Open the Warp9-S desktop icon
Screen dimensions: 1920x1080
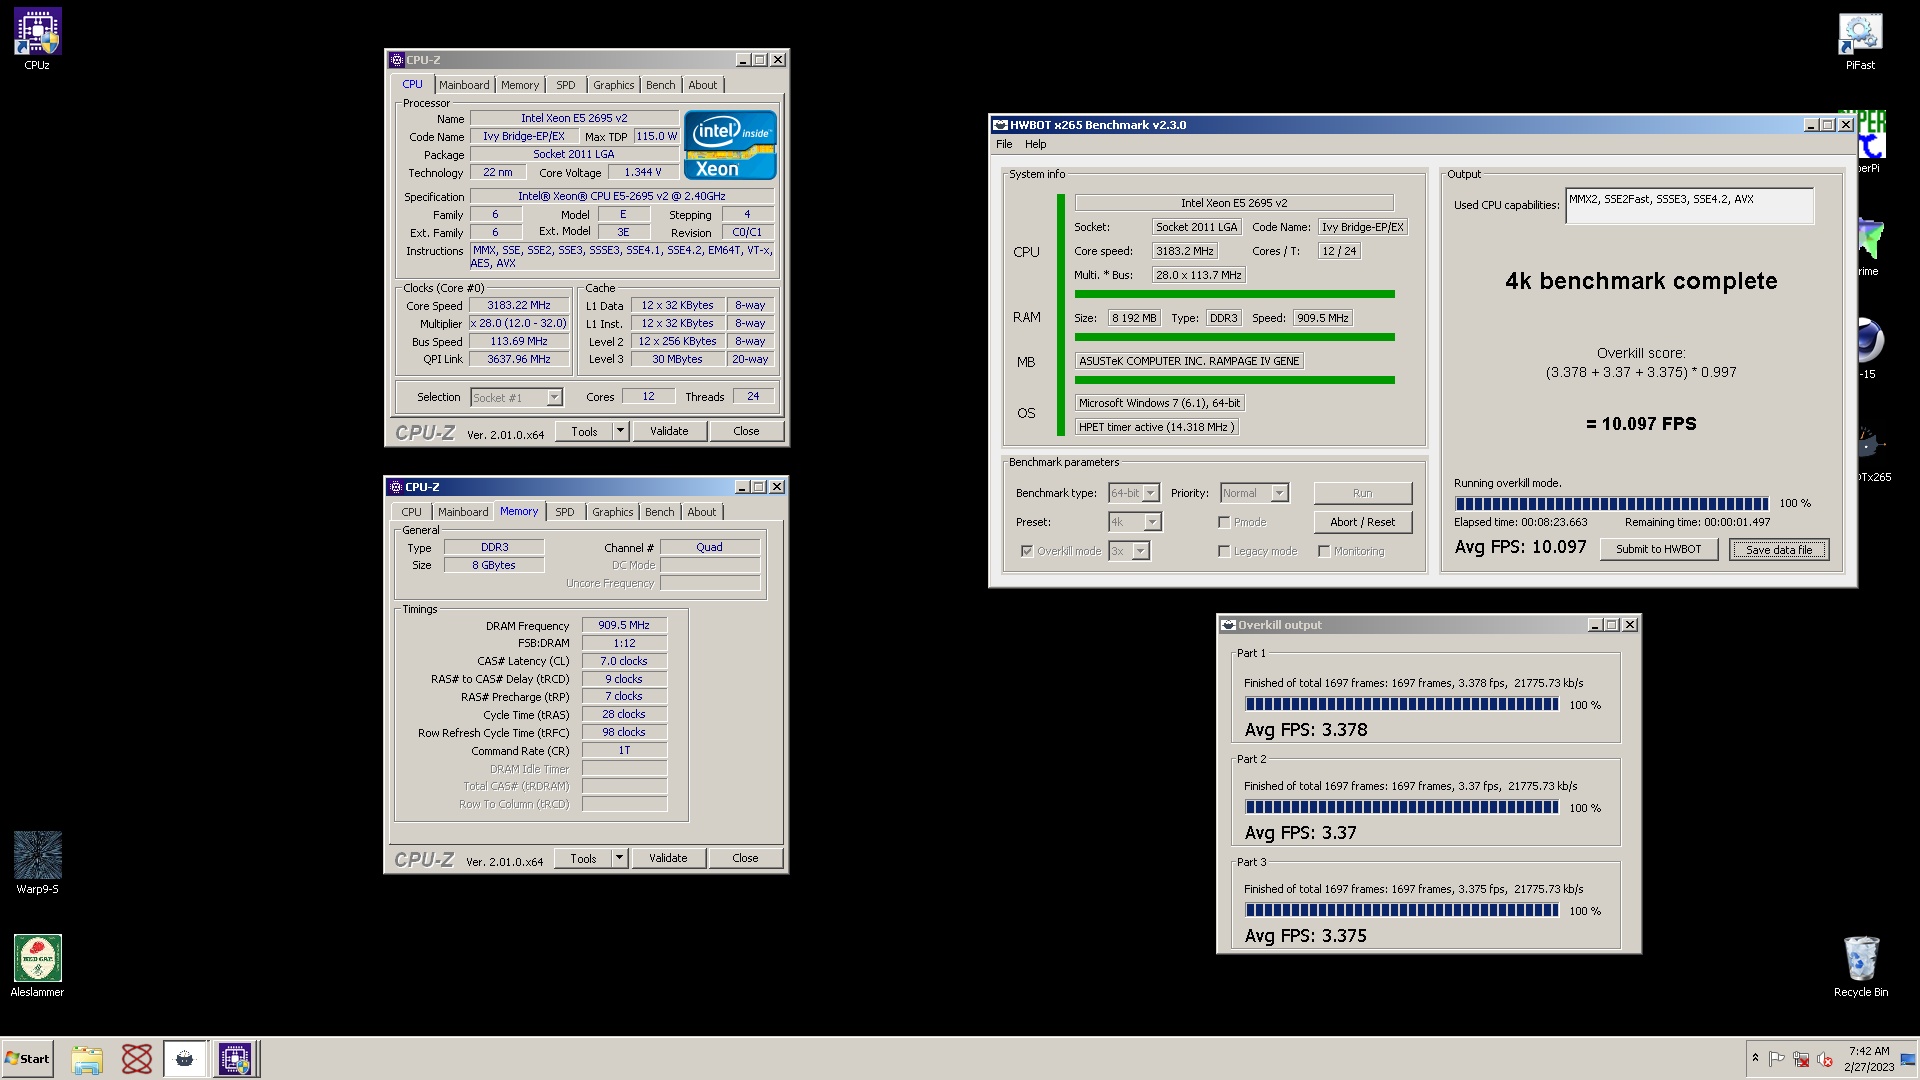coord(37,863)
